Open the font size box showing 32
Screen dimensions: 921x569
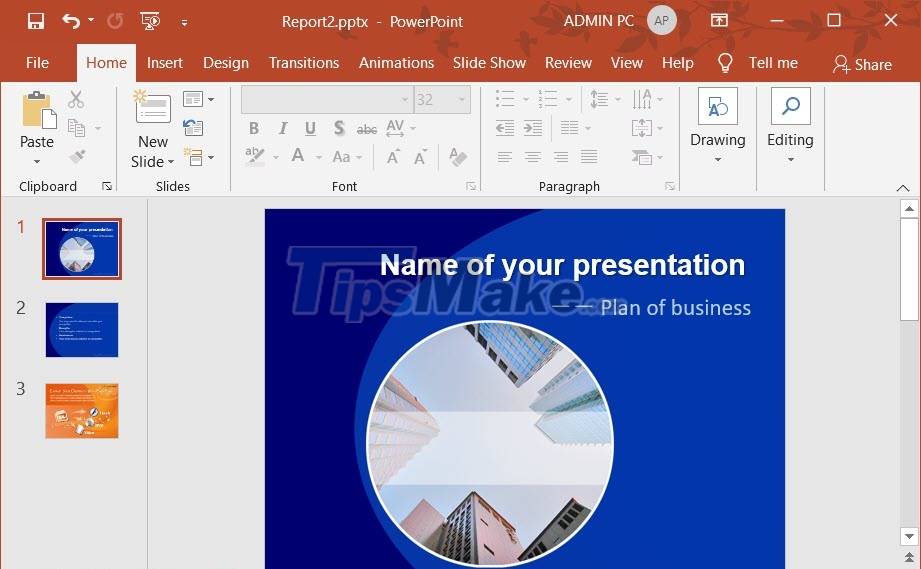click(x=442, y=99)
